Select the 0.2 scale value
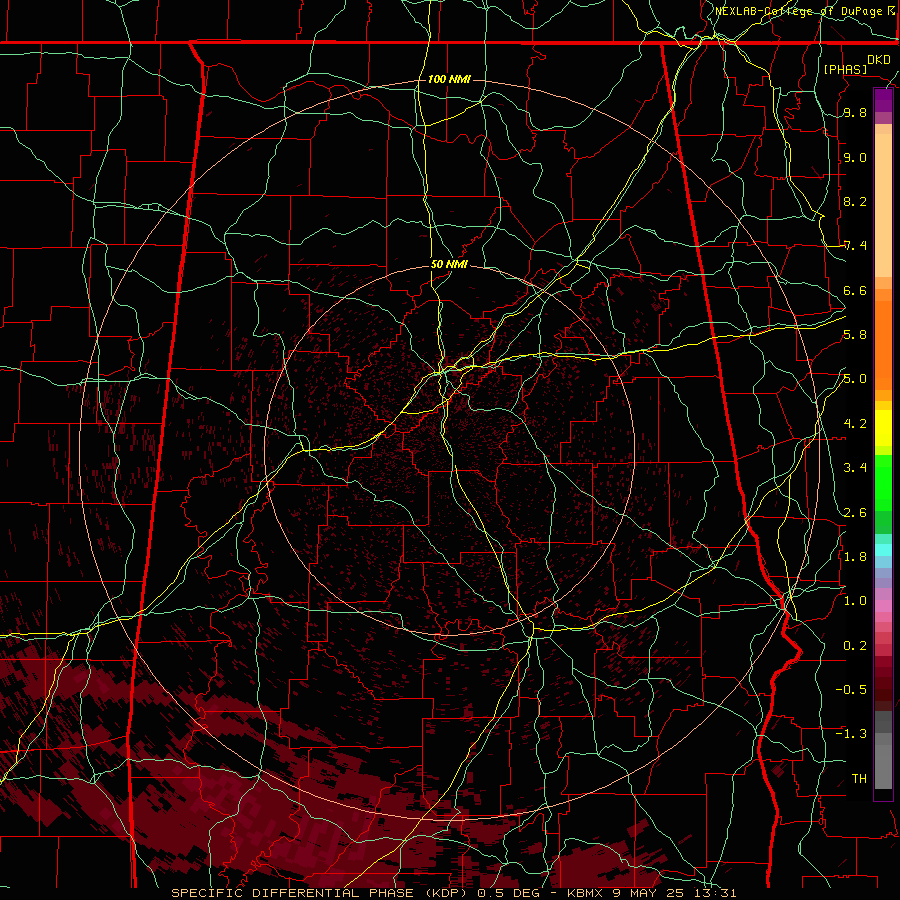900x900 pixels. (855, 646)
